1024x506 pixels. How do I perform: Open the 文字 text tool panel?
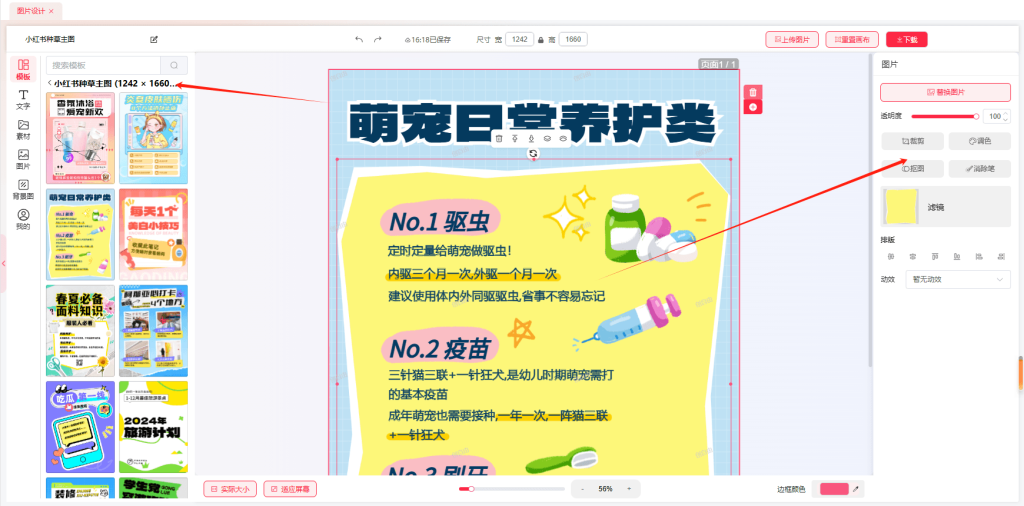23,99
